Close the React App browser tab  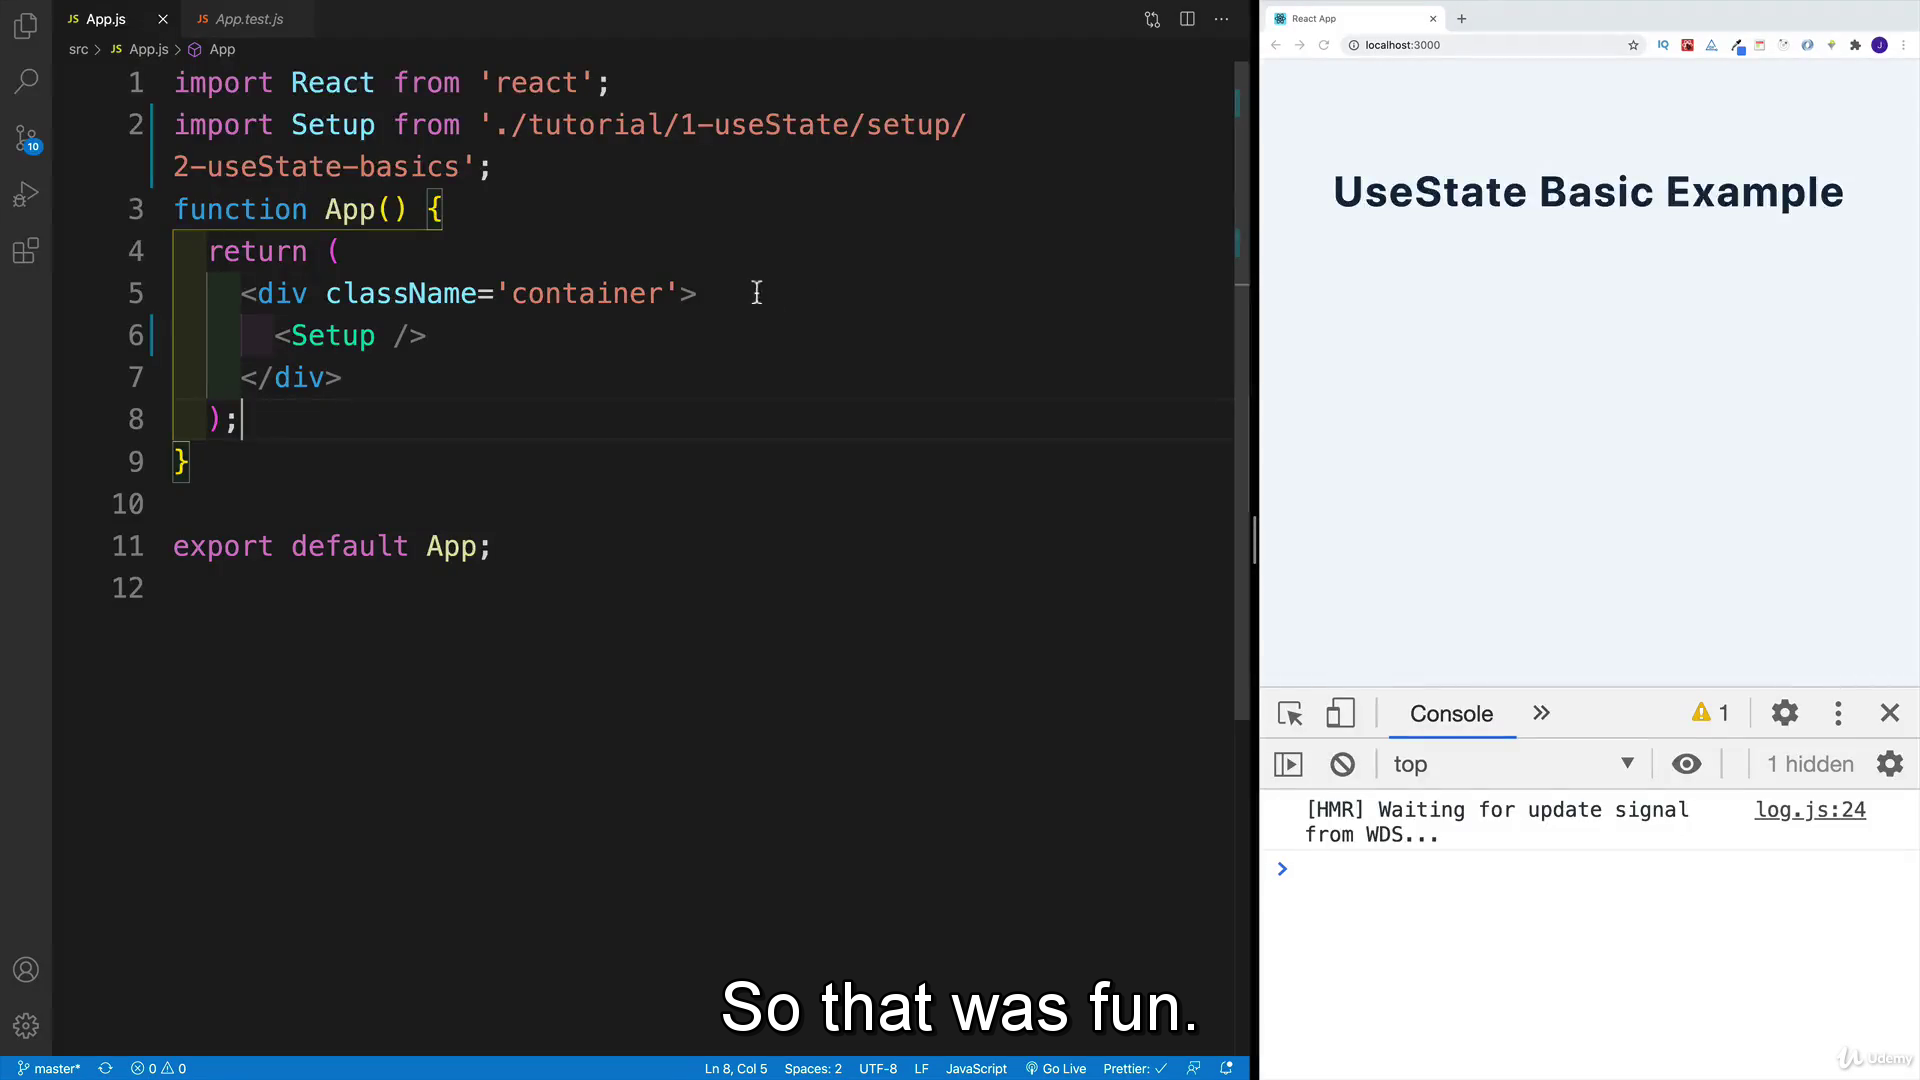tap(1433, 18)
